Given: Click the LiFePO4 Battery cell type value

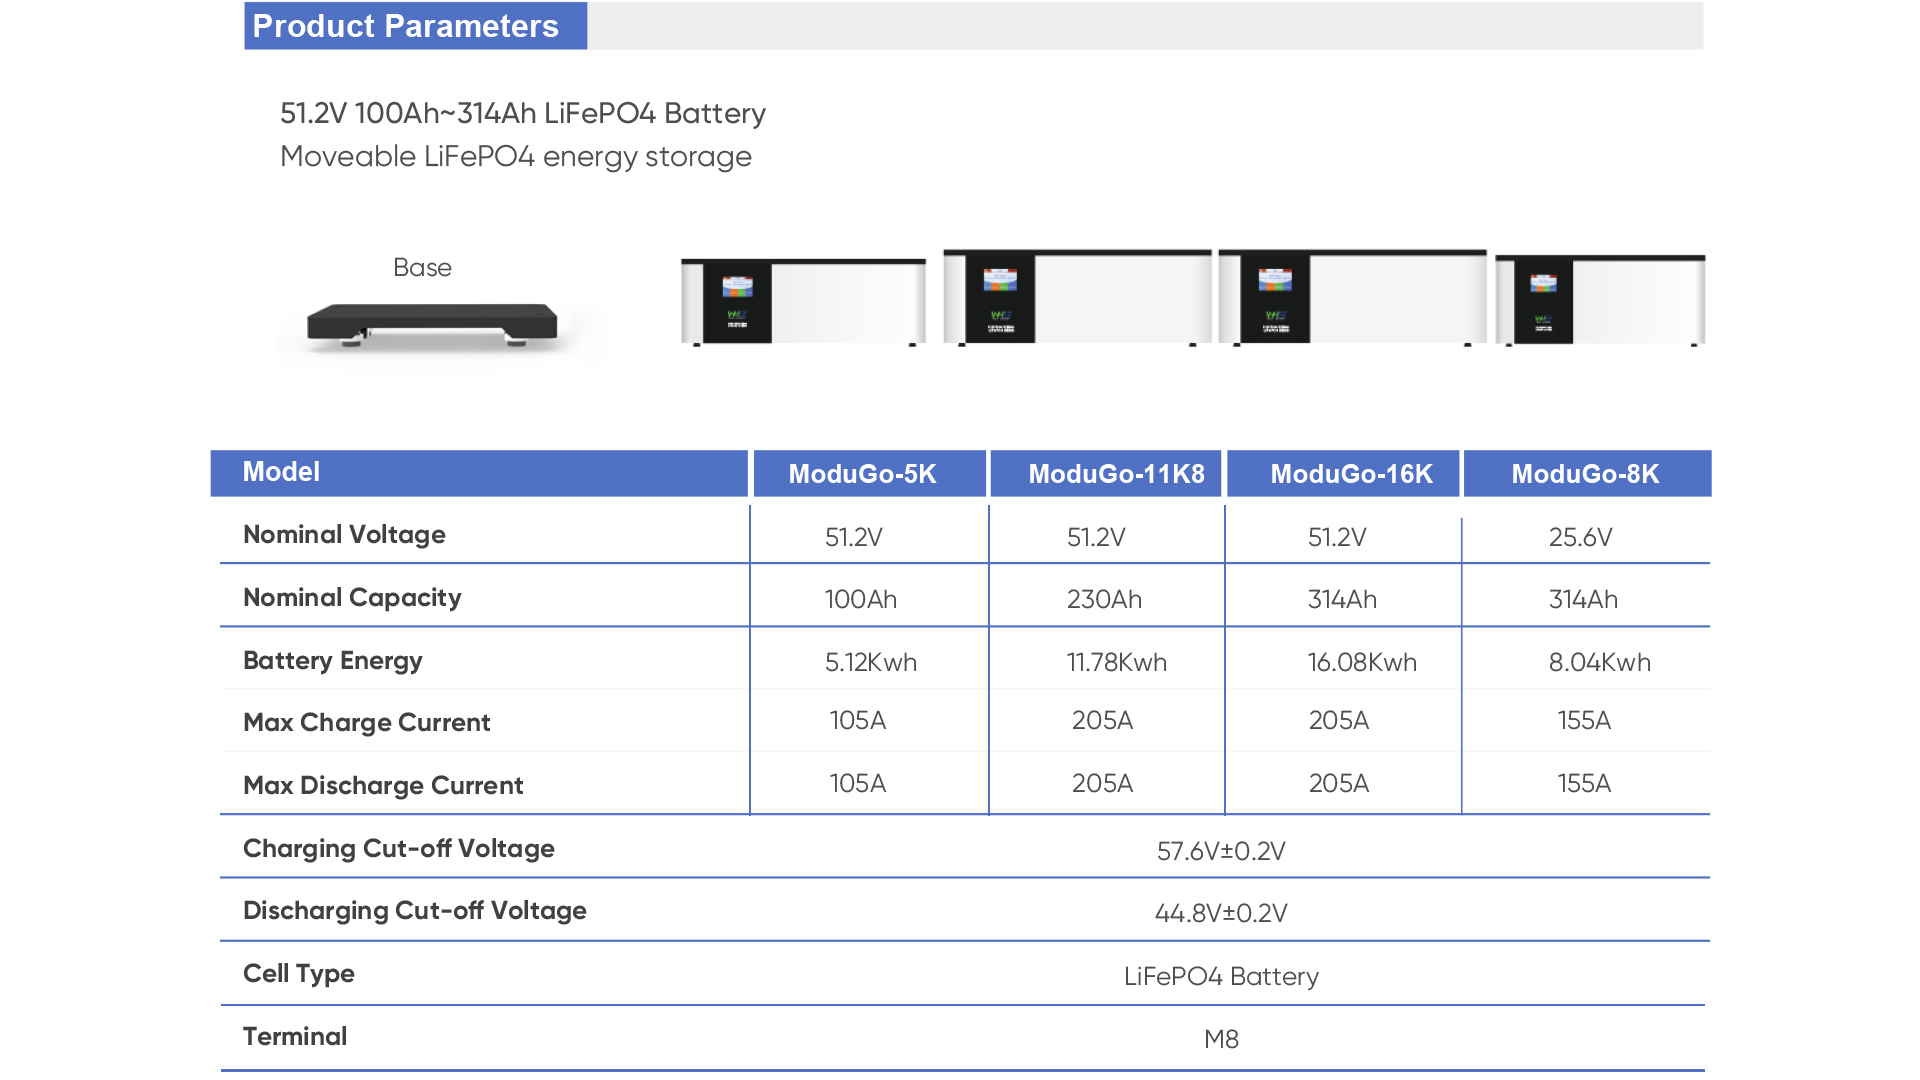Looking at the screenshot, I should click(1221, 977).
